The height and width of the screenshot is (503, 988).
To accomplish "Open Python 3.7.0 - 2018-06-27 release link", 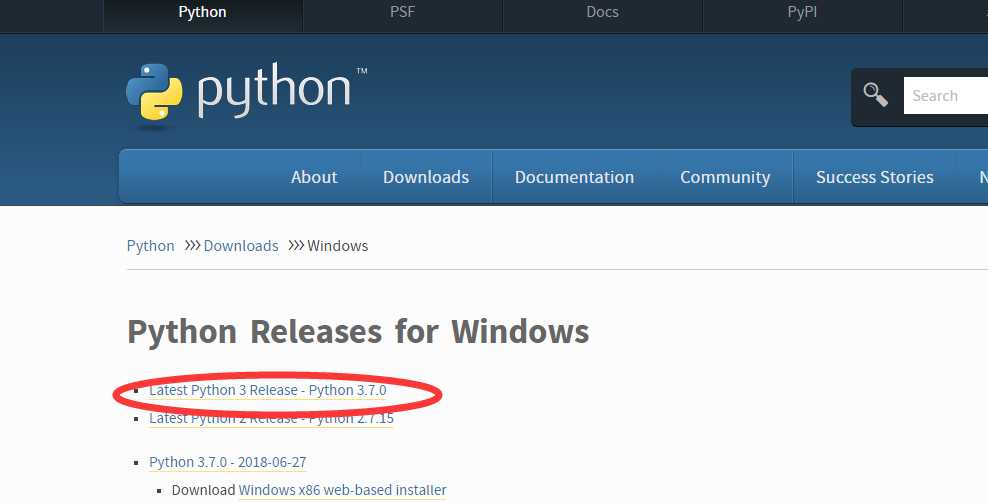I will [x=227, y=462].
